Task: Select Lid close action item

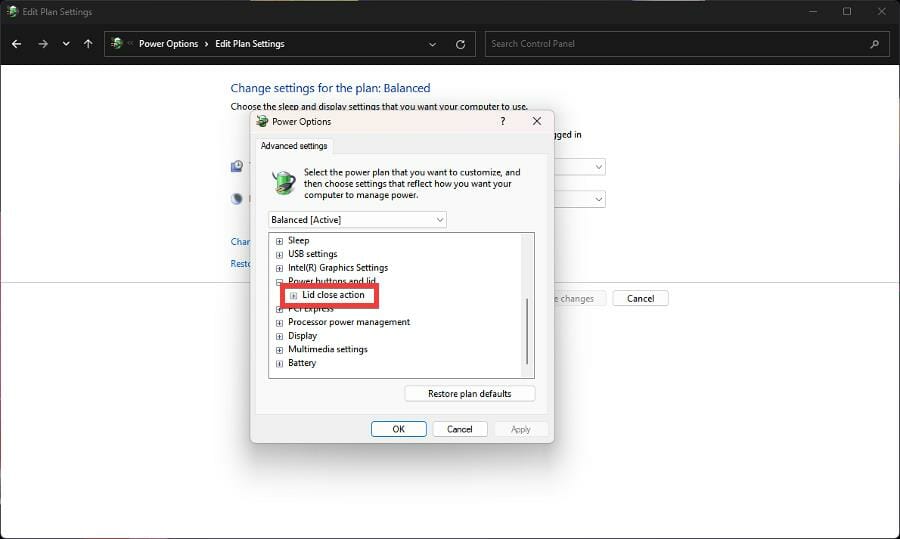Action: pyautogui.click(x=333, y=294)
